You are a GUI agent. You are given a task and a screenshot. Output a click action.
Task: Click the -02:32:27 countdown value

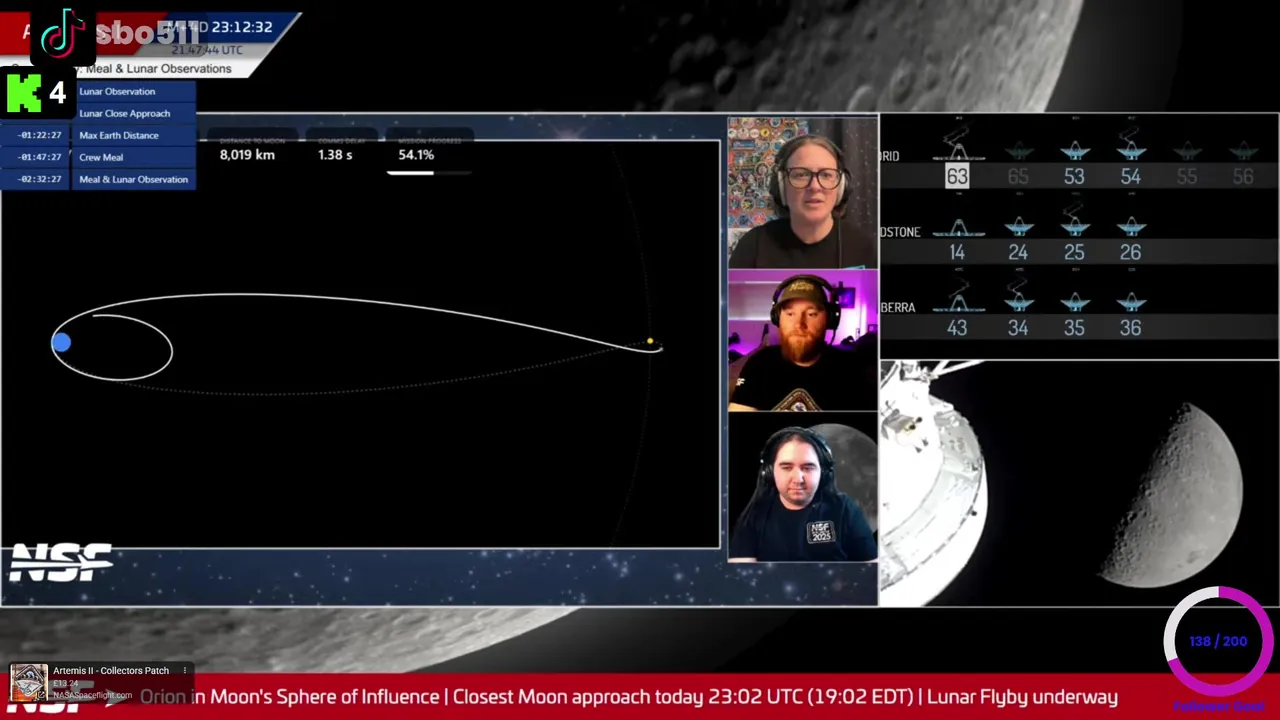click(39, 179)
